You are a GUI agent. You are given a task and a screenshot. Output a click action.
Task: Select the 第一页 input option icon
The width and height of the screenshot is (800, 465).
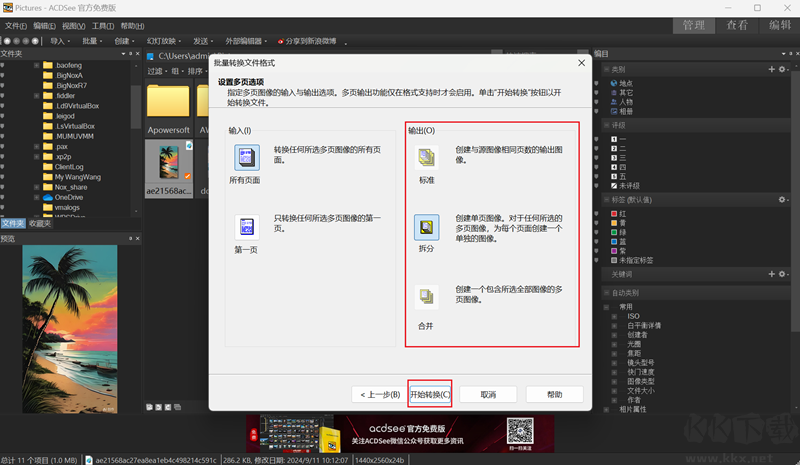tap(246, 226)
